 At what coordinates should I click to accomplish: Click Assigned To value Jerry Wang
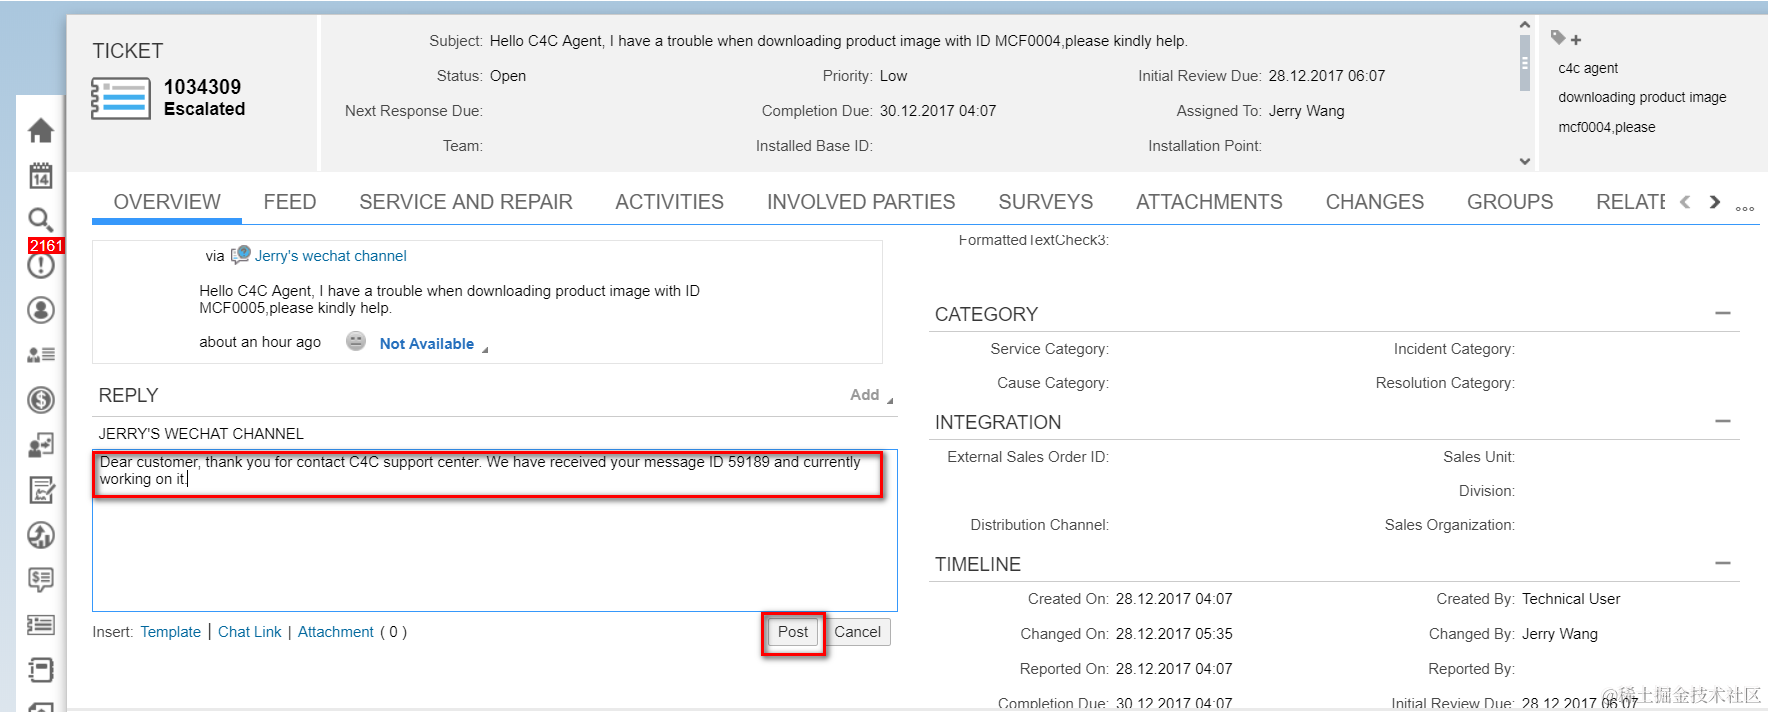coord(1306,111)
